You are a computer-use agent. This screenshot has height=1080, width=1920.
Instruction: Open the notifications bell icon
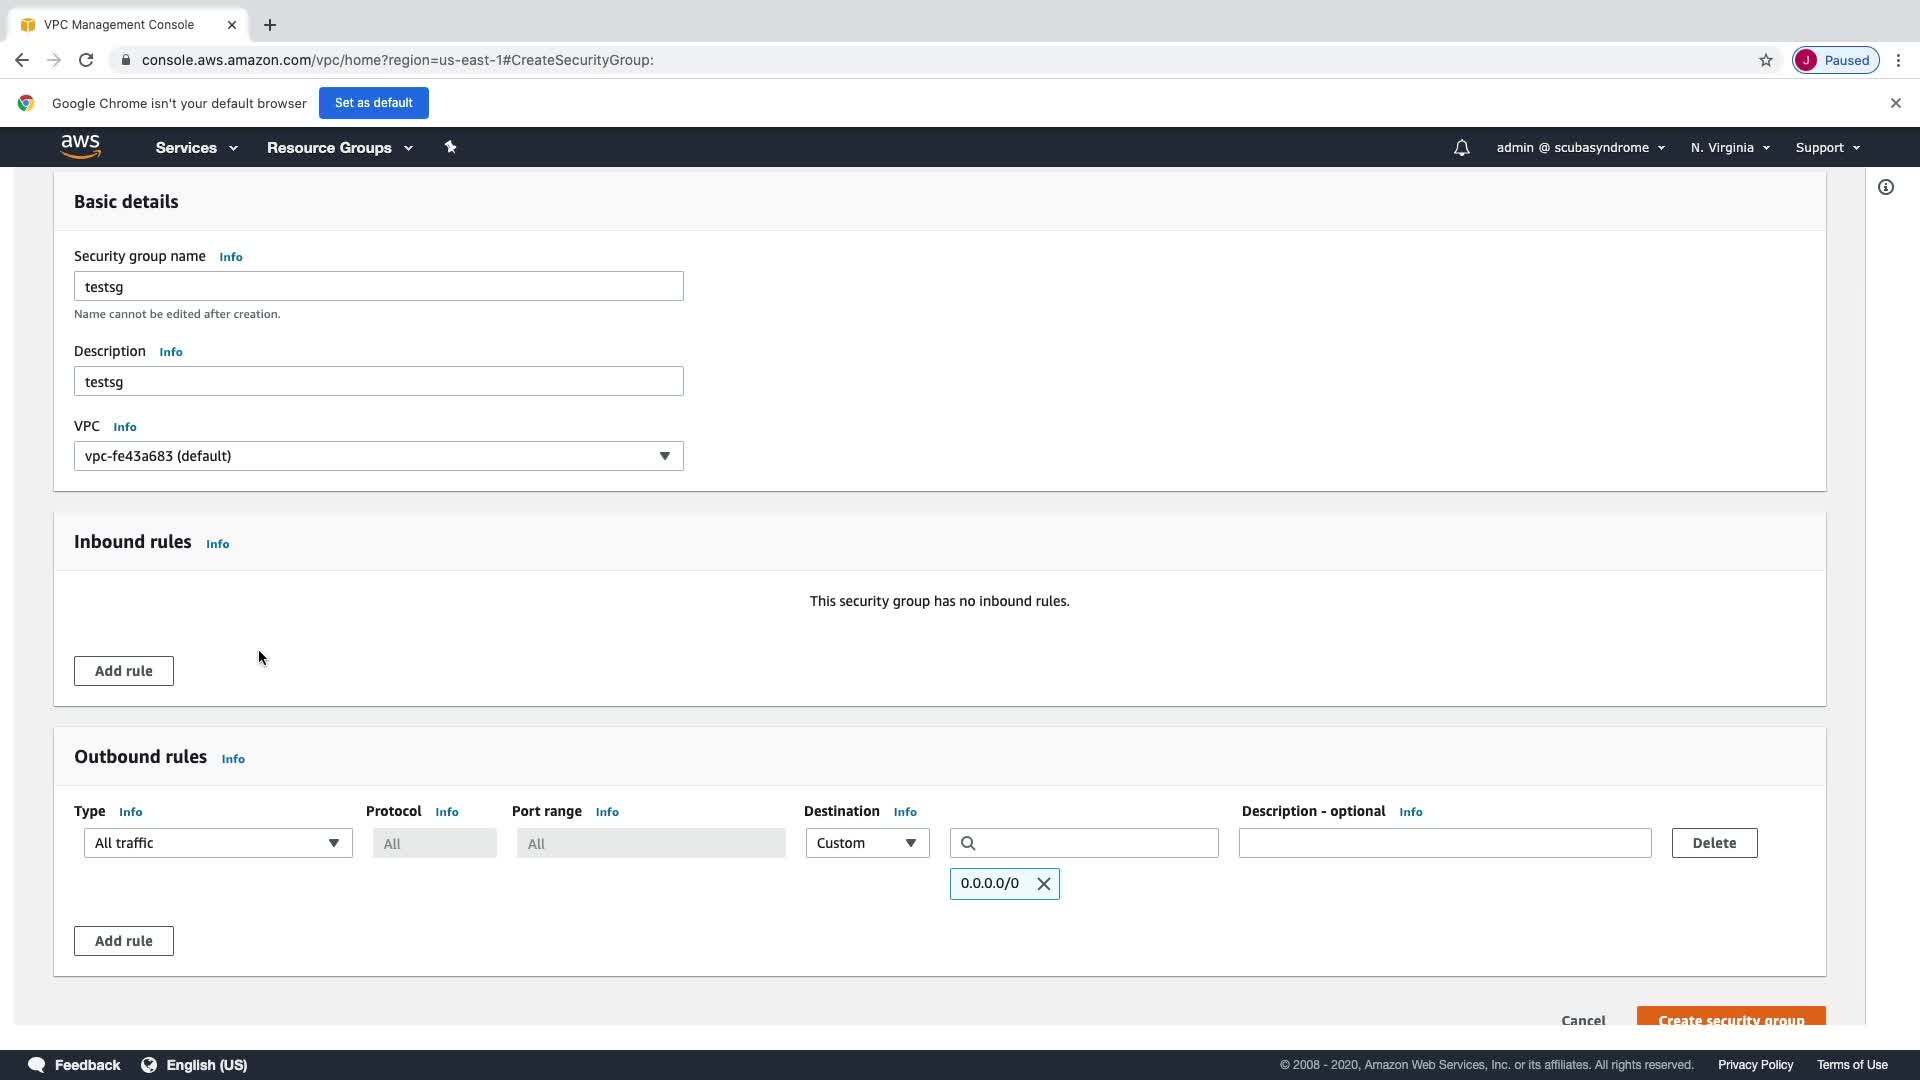[1461, 148]
